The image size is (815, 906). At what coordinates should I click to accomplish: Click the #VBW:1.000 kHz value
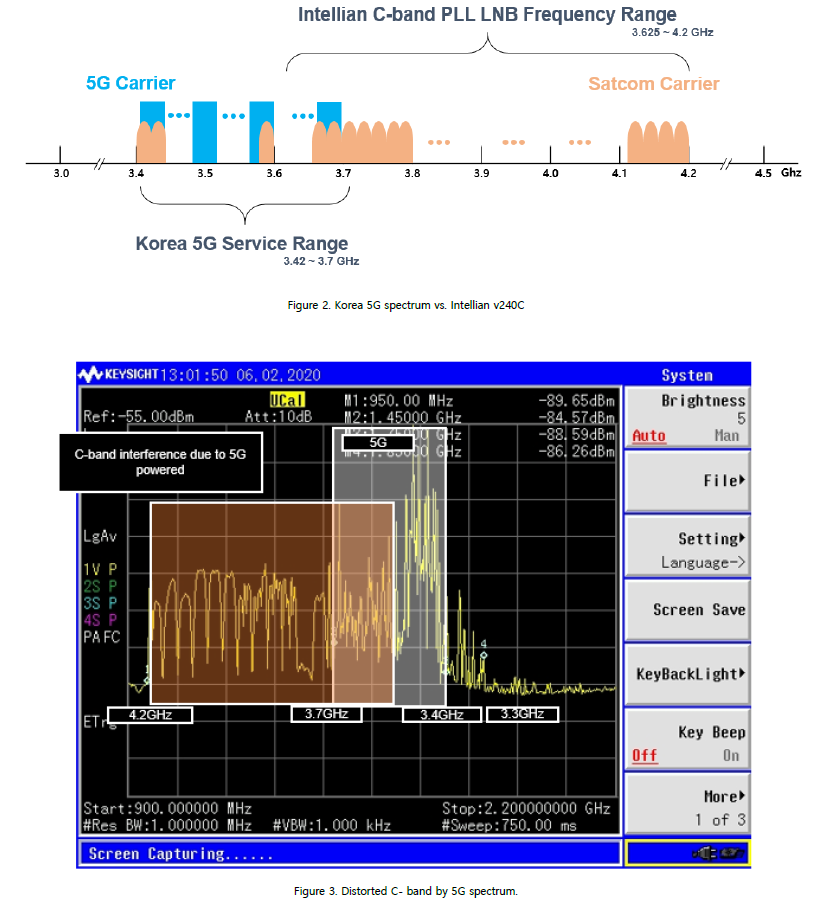(332, 825)
